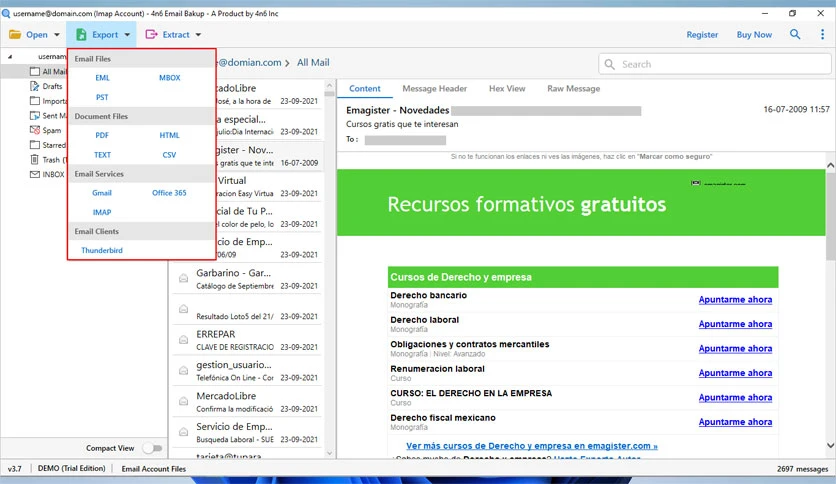This screenshot has height=484, width=836.
Task: Click the magnifier search icon in toolbar
Action: click(795, 34)
